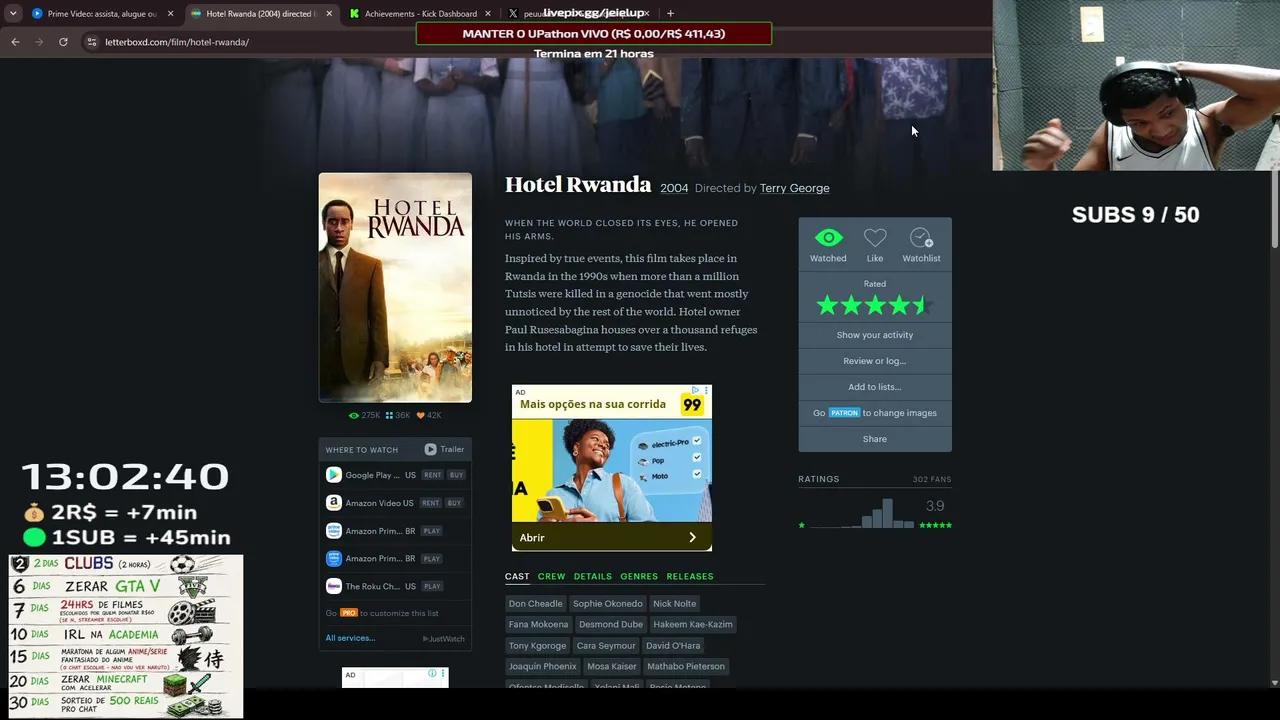Like the film with the heart icon
This screenshot has height=720, width=1280.
[875, 238]
